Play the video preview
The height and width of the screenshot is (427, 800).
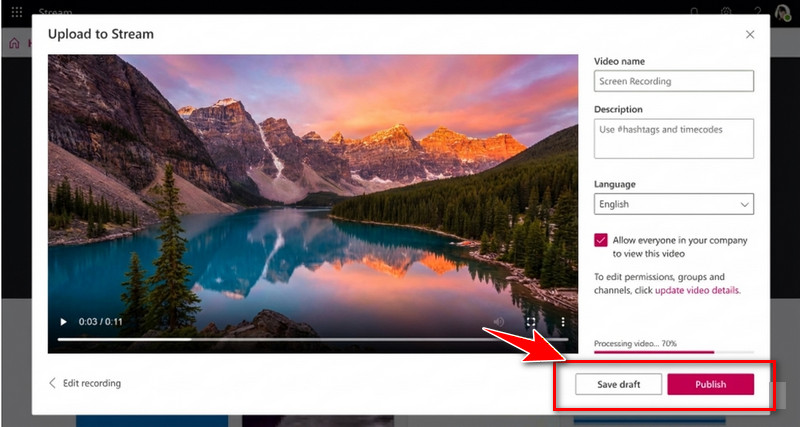pyautogui.click(x=63, y=322)
